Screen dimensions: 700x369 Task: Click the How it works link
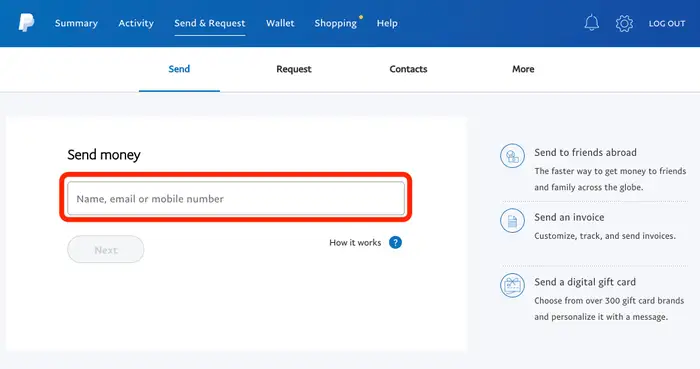[355, 243]
